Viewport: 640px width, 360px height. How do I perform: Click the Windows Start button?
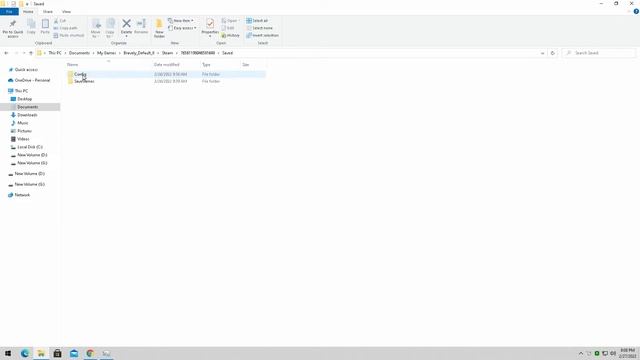[8, 353]
